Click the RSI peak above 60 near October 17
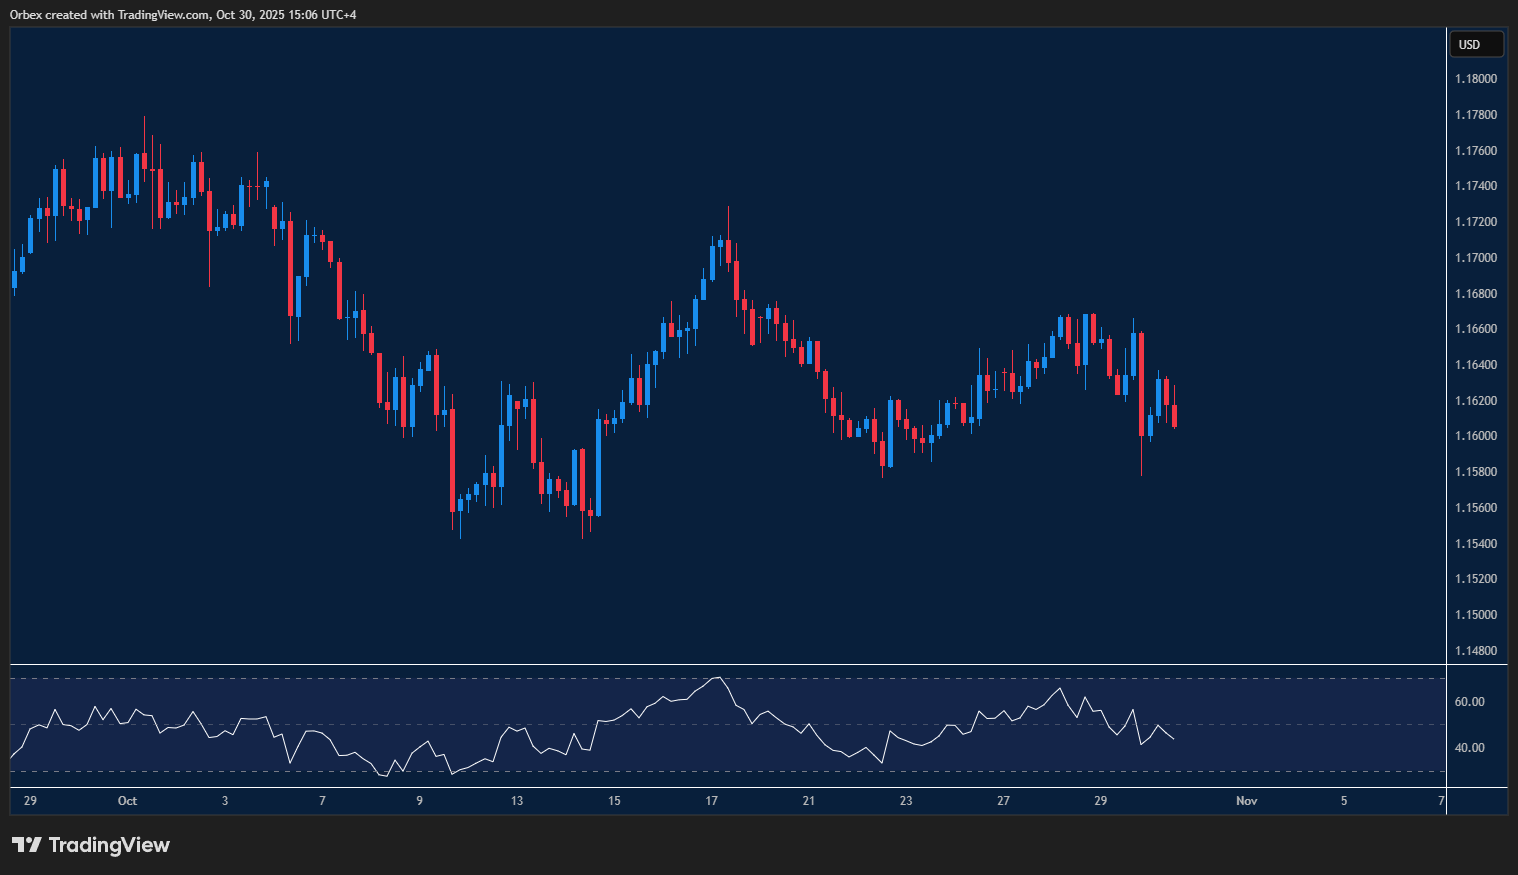The width and height of the screenshot is (1518, 875). [x=716, y=679]
